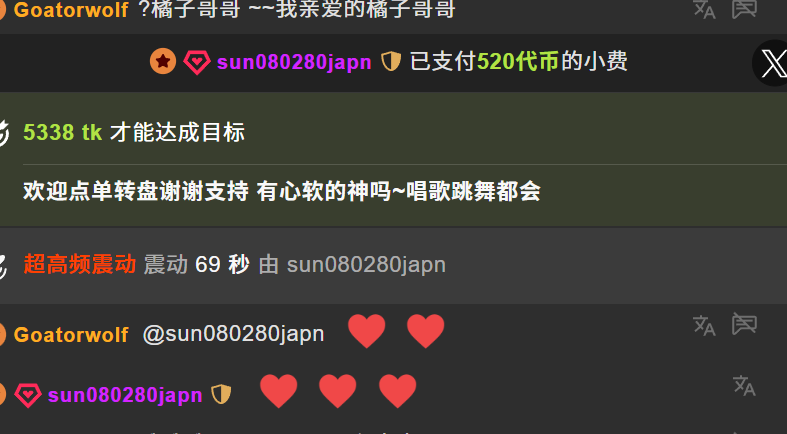Click the pink diamond badge beside the bottom sun080280japn
The image size is (787, 434).
coord(28,395)
